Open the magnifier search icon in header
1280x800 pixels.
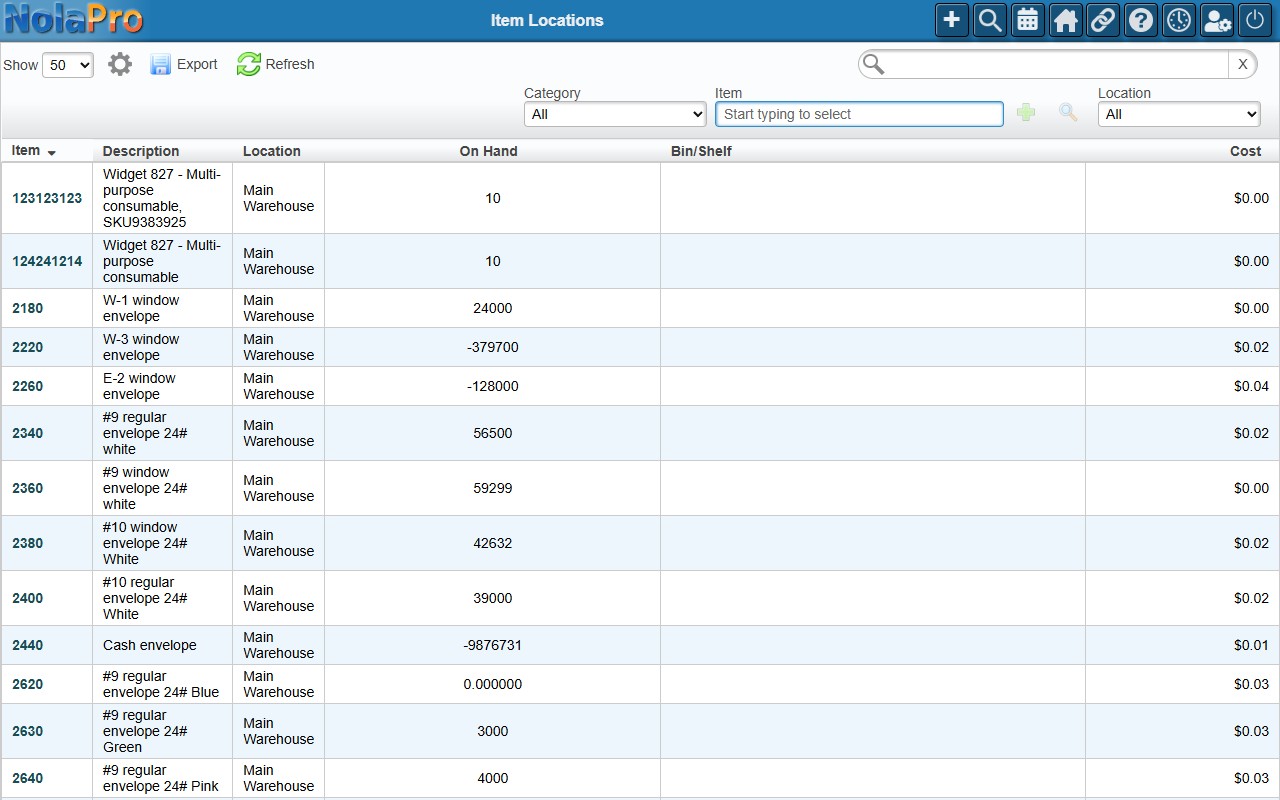(x=990, y=20)
